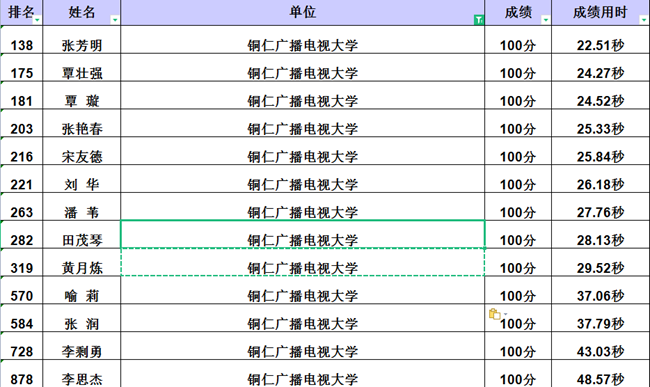Select unit cell in 李剩勇 row

[x=303, y=346]
